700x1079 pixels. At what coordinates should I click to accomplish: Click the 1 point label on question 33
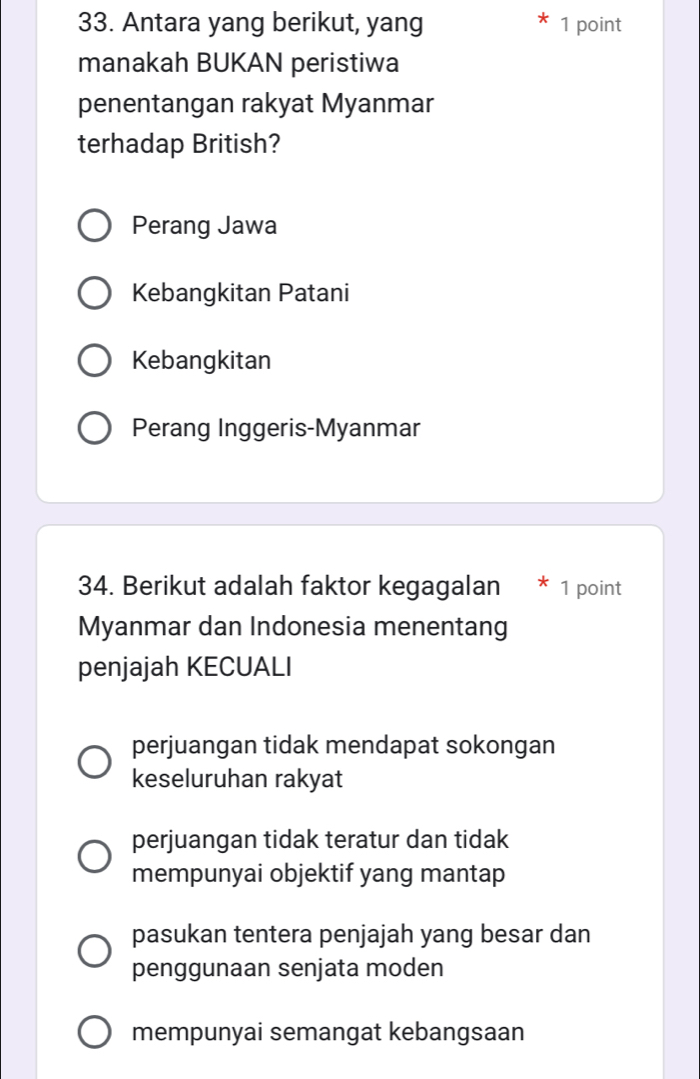pyautogui.click(x=591, y=25)
